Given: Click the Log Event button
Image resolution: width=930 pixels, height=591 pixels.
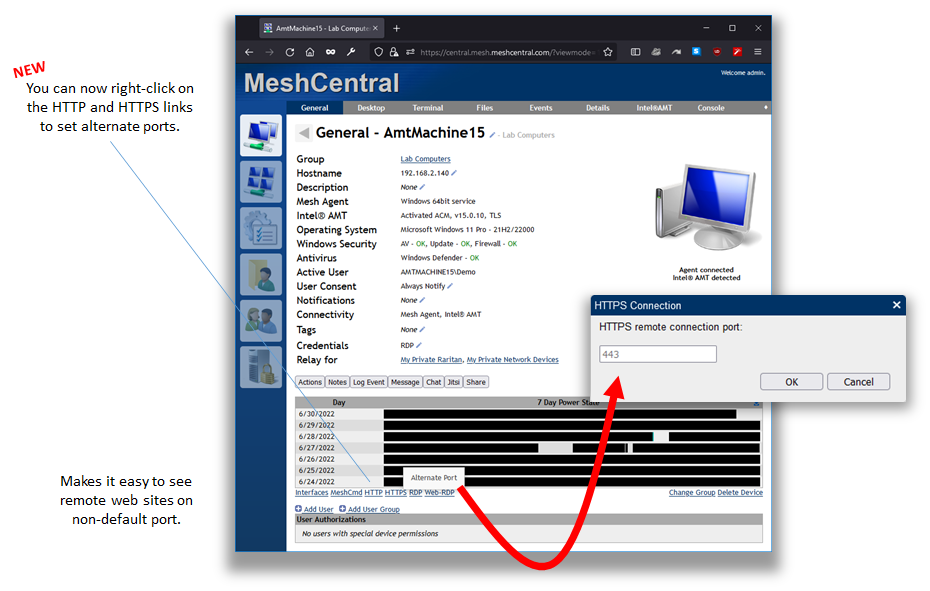Looking at the screenshot, I should coord(369,382).
